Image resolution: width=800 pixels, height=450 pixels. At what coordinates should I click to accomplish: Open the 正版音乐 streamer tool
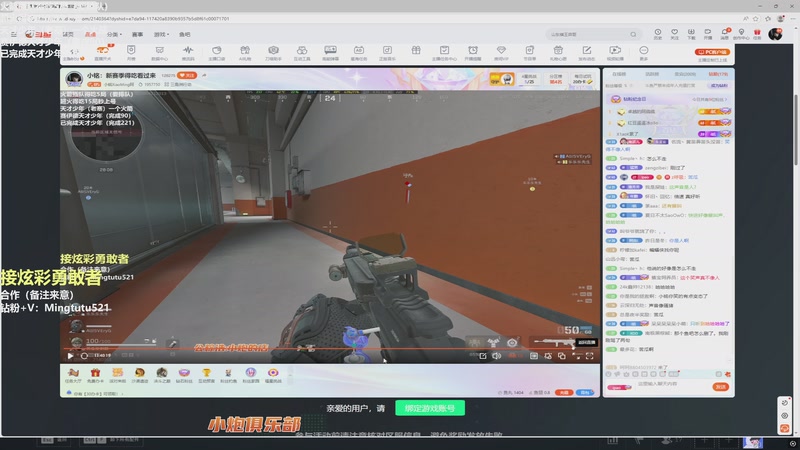coord(387,53)
